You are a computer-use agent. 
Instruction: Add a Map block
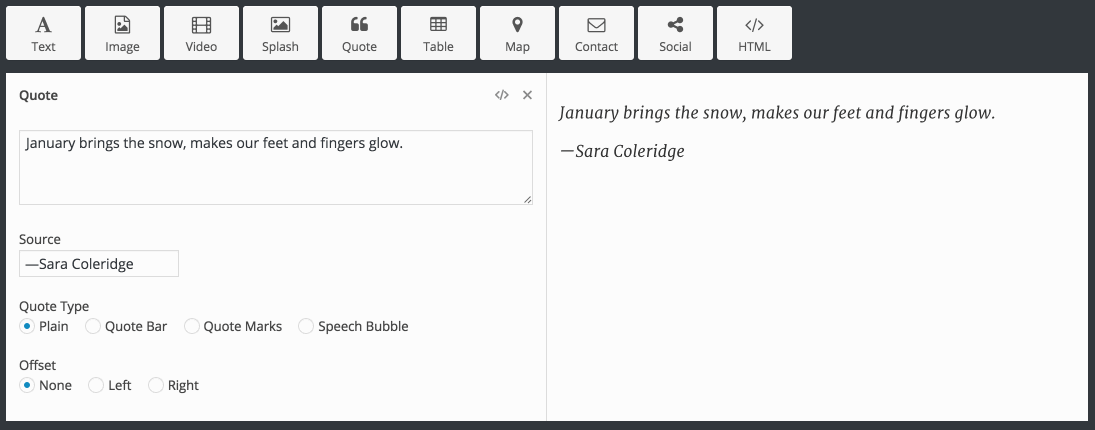pyautogui.click(x=517, y=34)
